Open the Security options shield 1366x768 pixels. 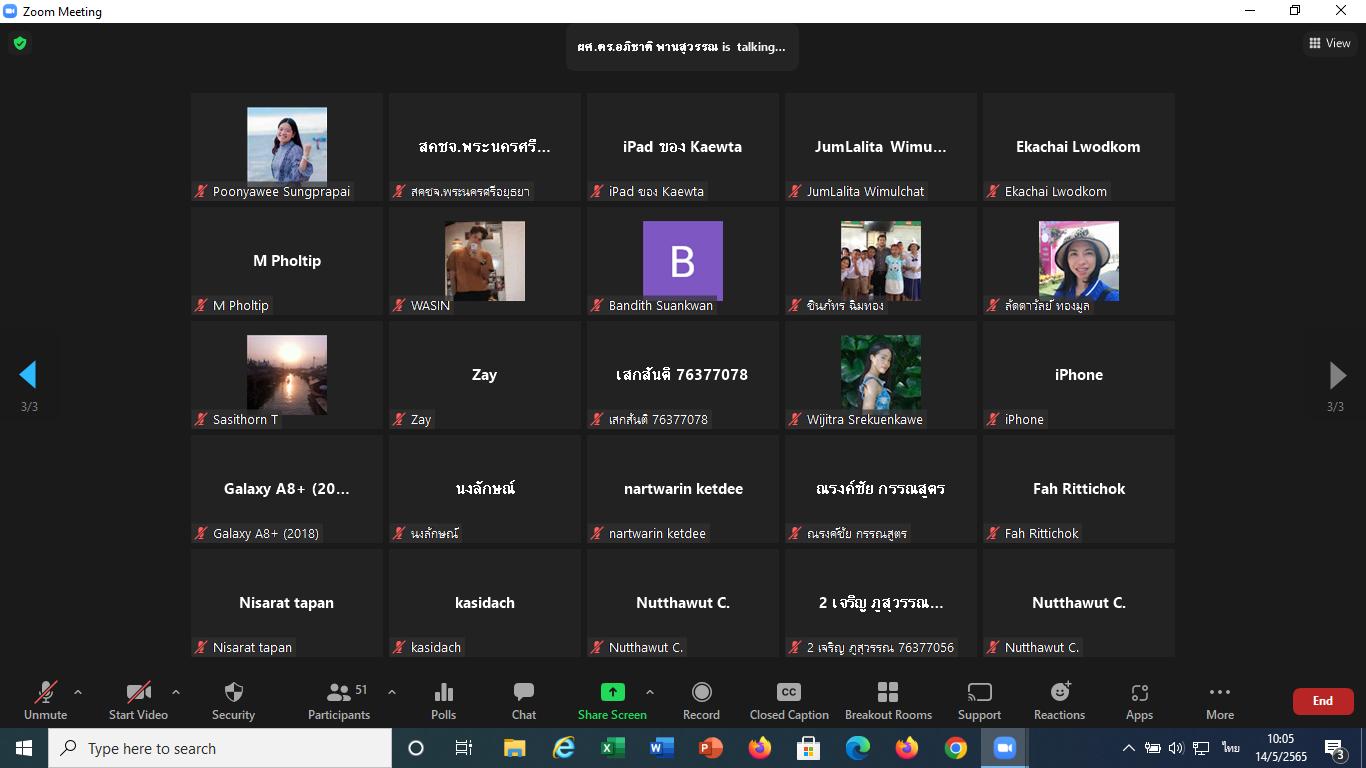tap(233, 700)
